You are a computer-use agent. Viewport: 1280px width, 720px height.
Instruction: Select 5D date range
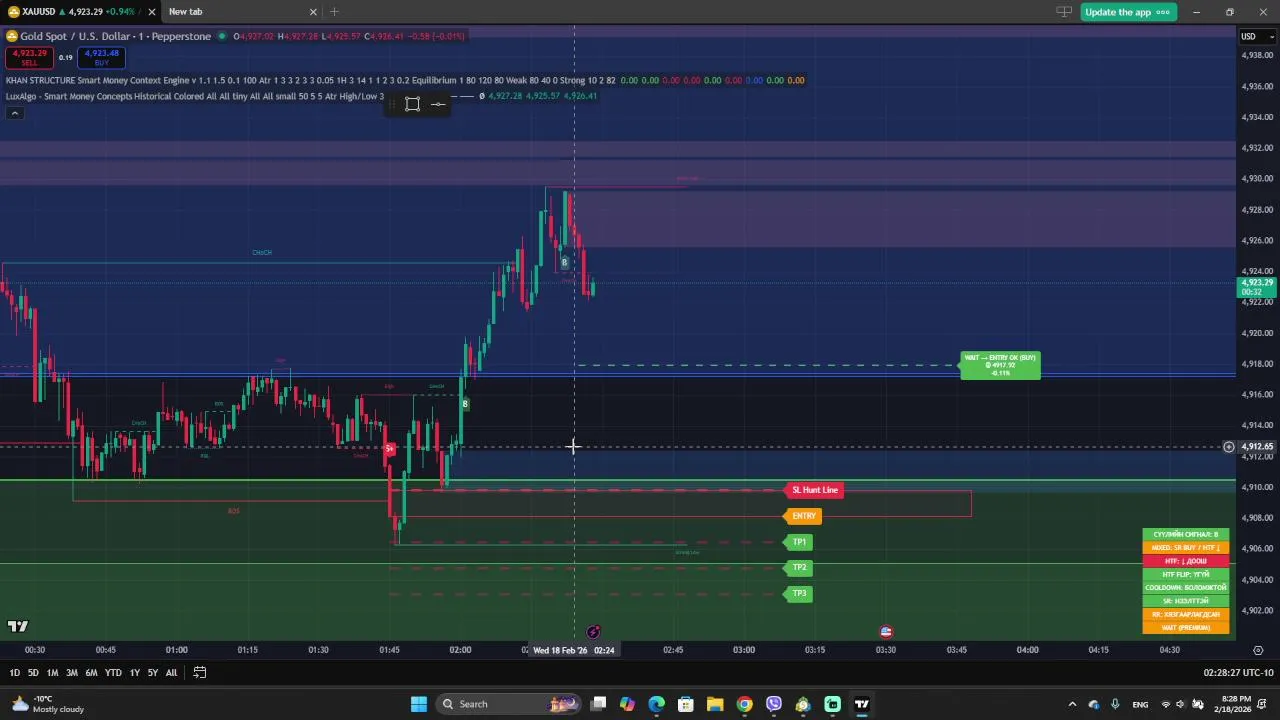coord(33,673)
